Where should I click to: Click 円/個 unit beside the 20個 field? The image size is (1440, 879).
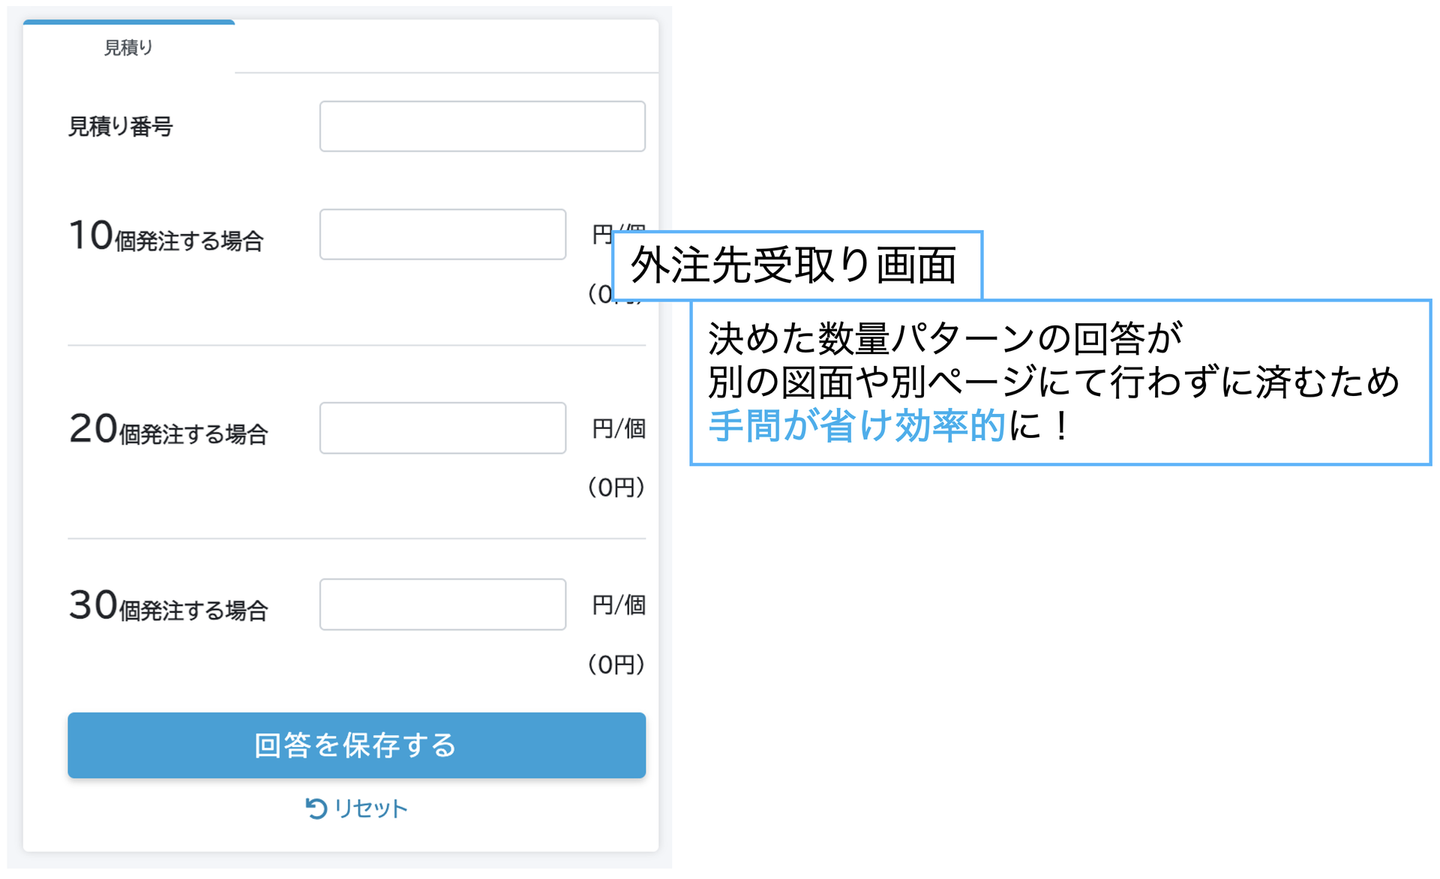(x=618, y=429)
